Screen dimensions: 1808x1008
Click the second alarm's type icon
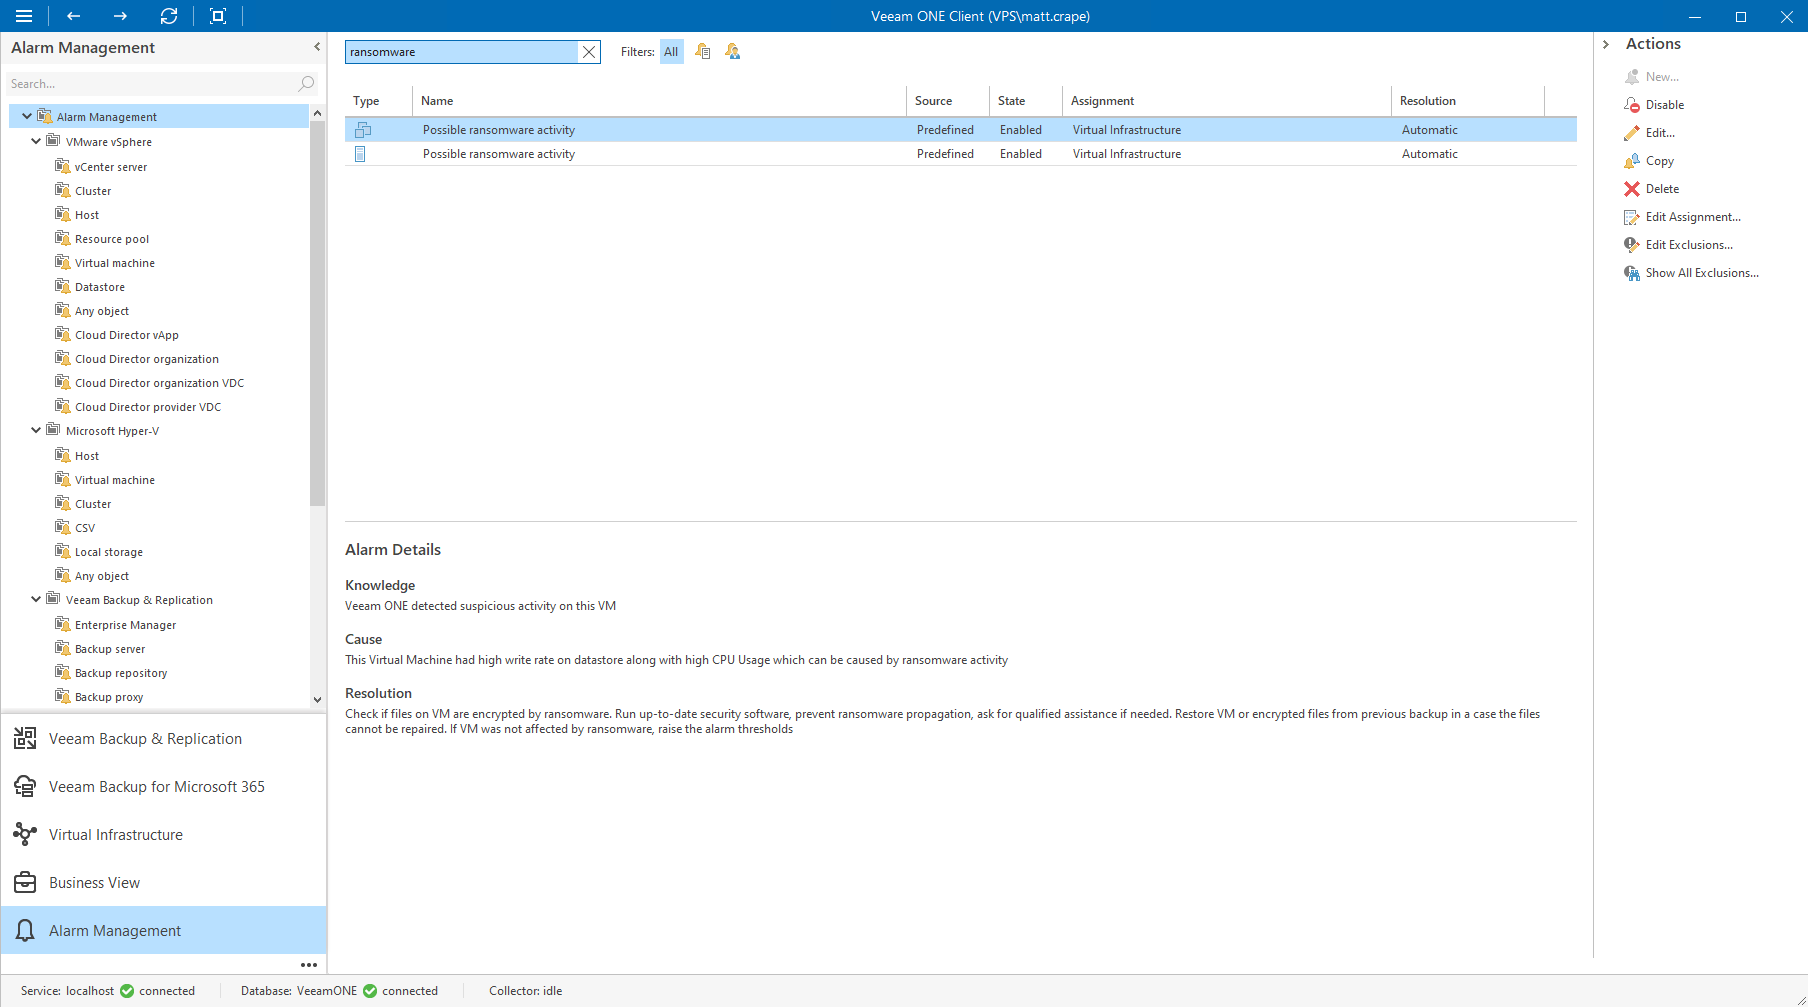click(360, 154)
